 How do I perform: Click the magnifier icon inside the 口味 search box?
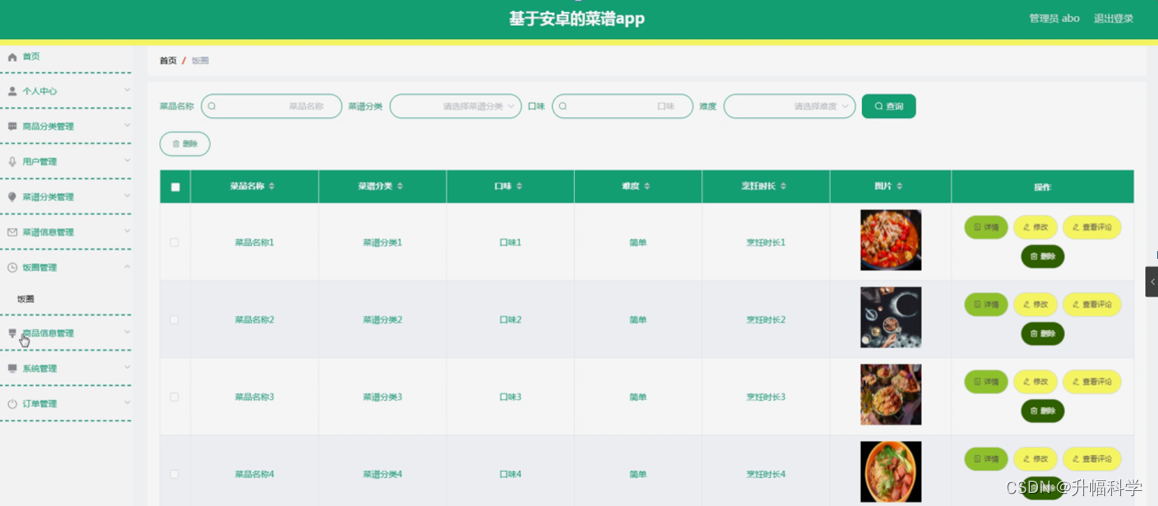click(563, 106)
